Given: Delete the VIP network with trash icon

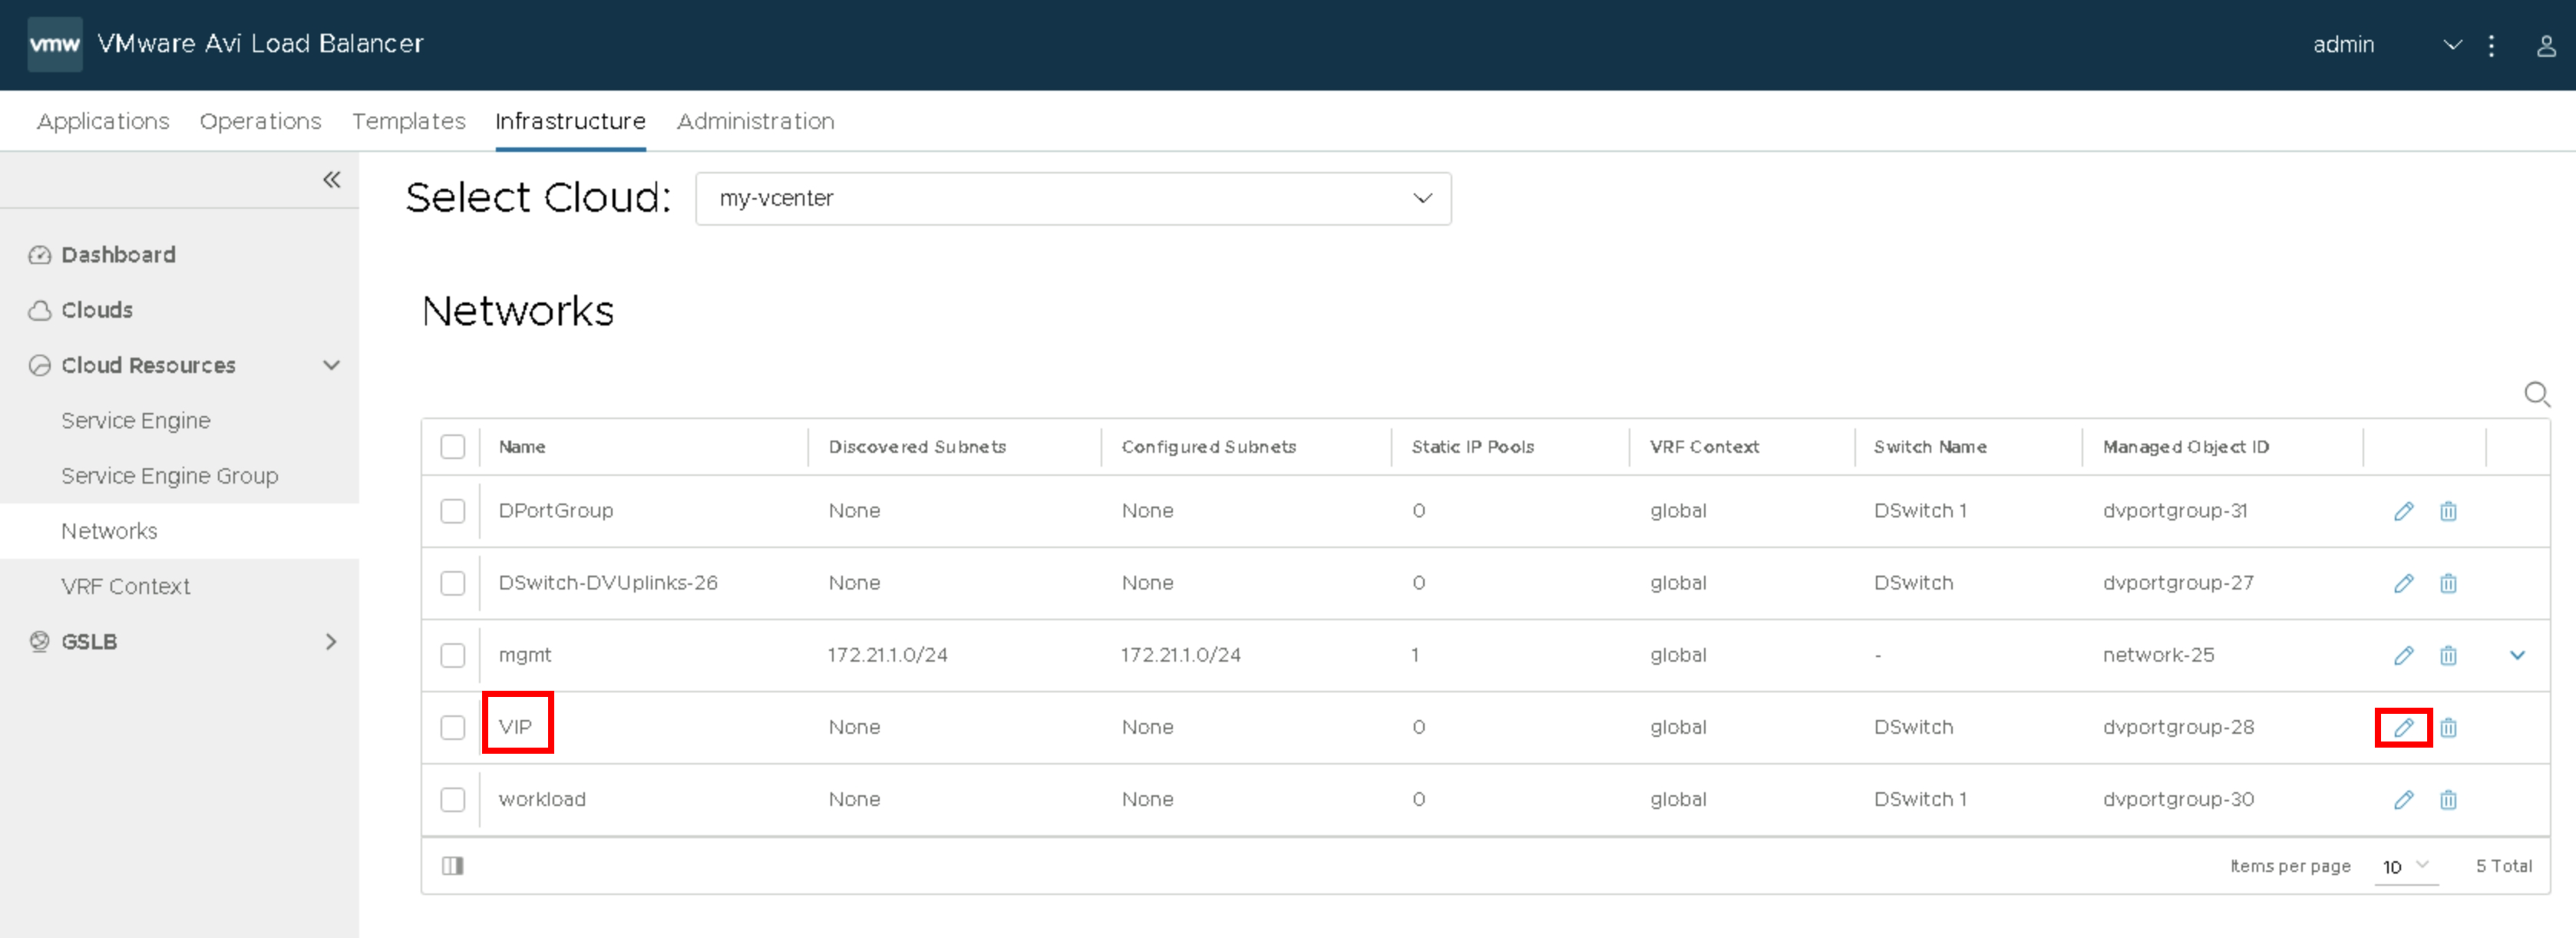Looking at the screenshot, I should 2448,727.
